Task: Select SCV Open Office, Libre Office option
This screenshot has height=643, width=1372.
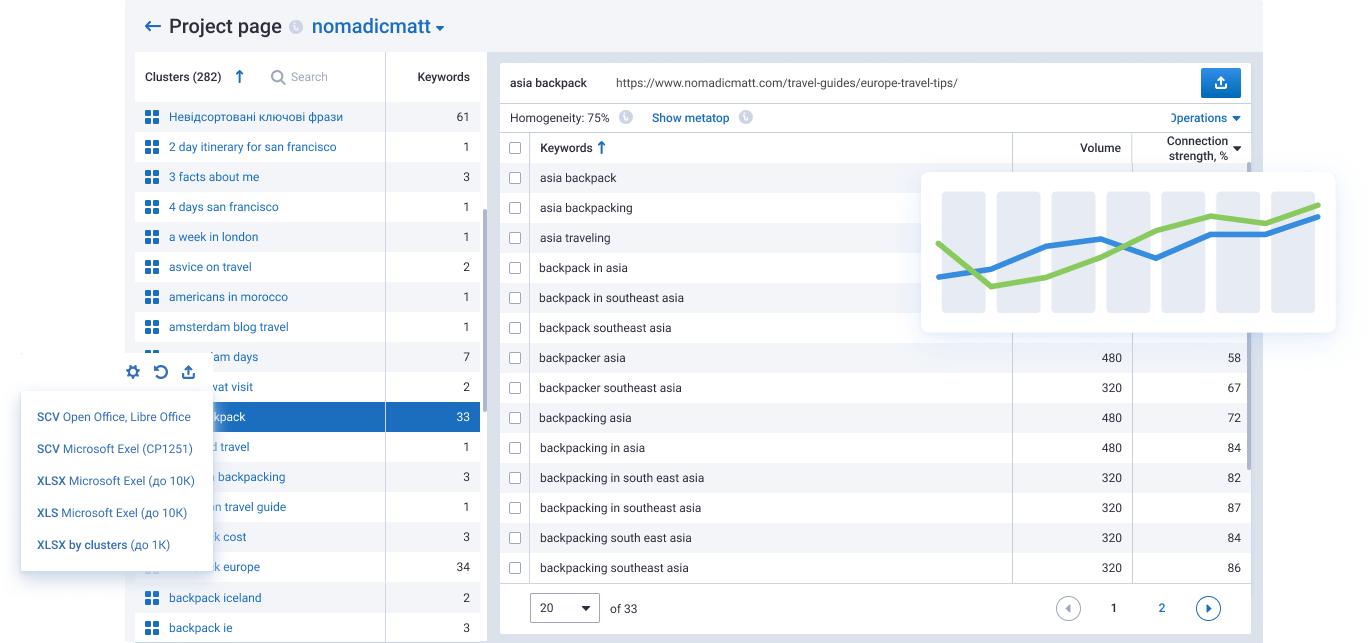Action: [113, 417]
